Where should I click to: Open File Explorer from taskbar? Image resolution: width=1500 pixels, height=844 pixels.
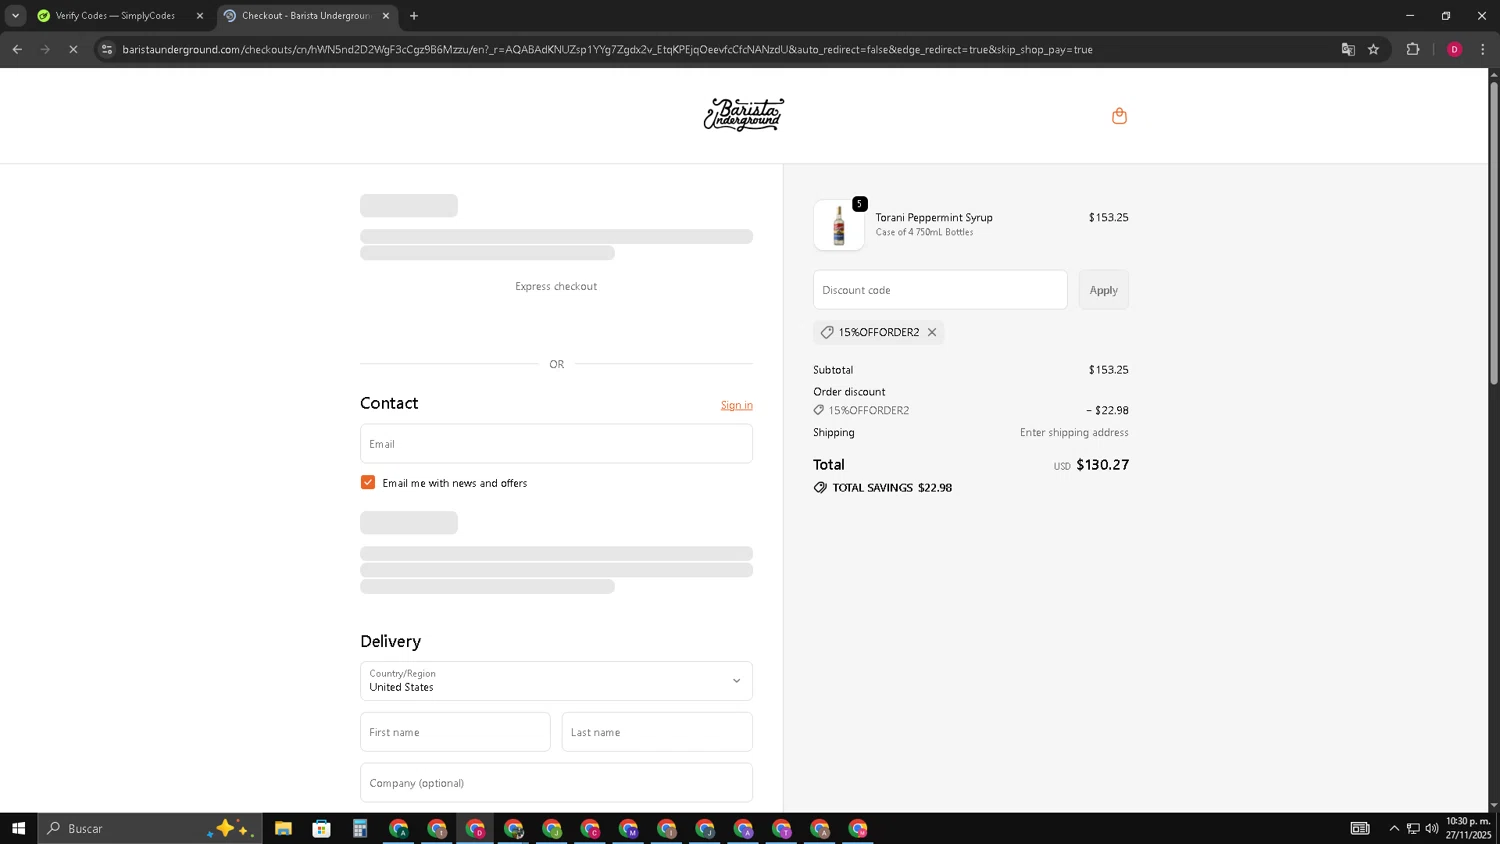[x=283, y=828]
